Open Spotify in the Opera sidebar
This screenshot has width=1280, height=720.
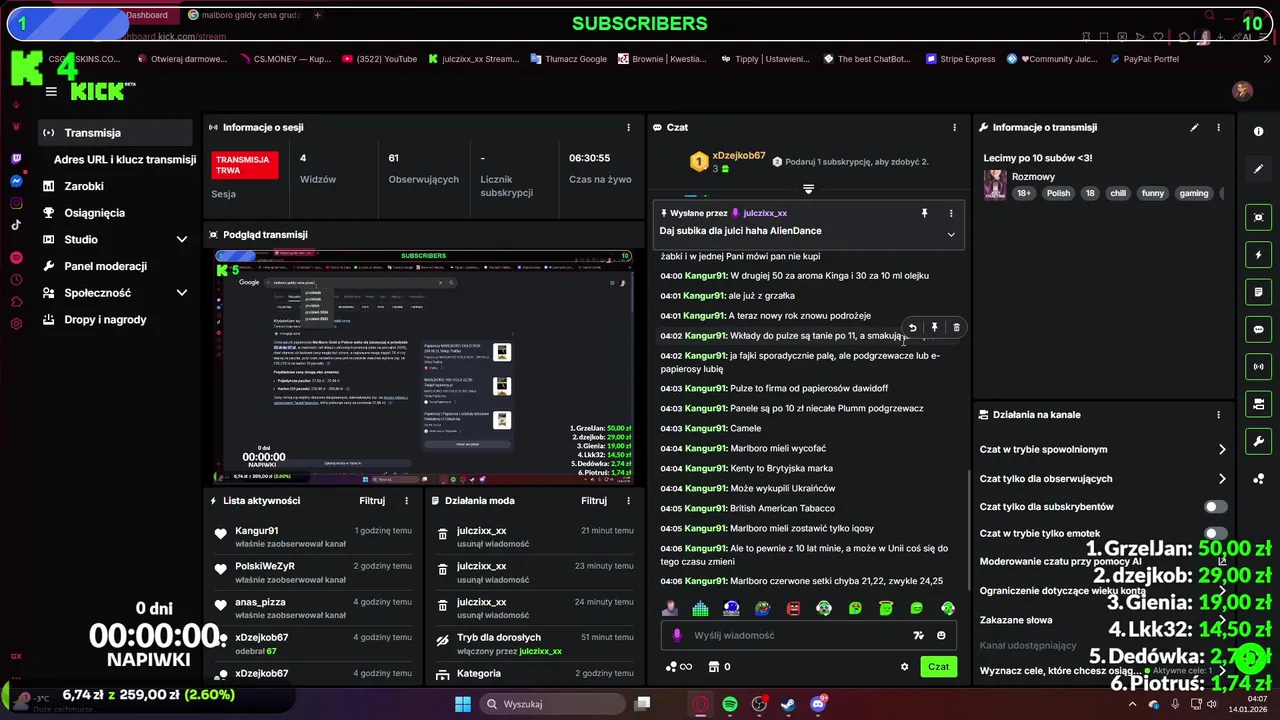(16, 258)
